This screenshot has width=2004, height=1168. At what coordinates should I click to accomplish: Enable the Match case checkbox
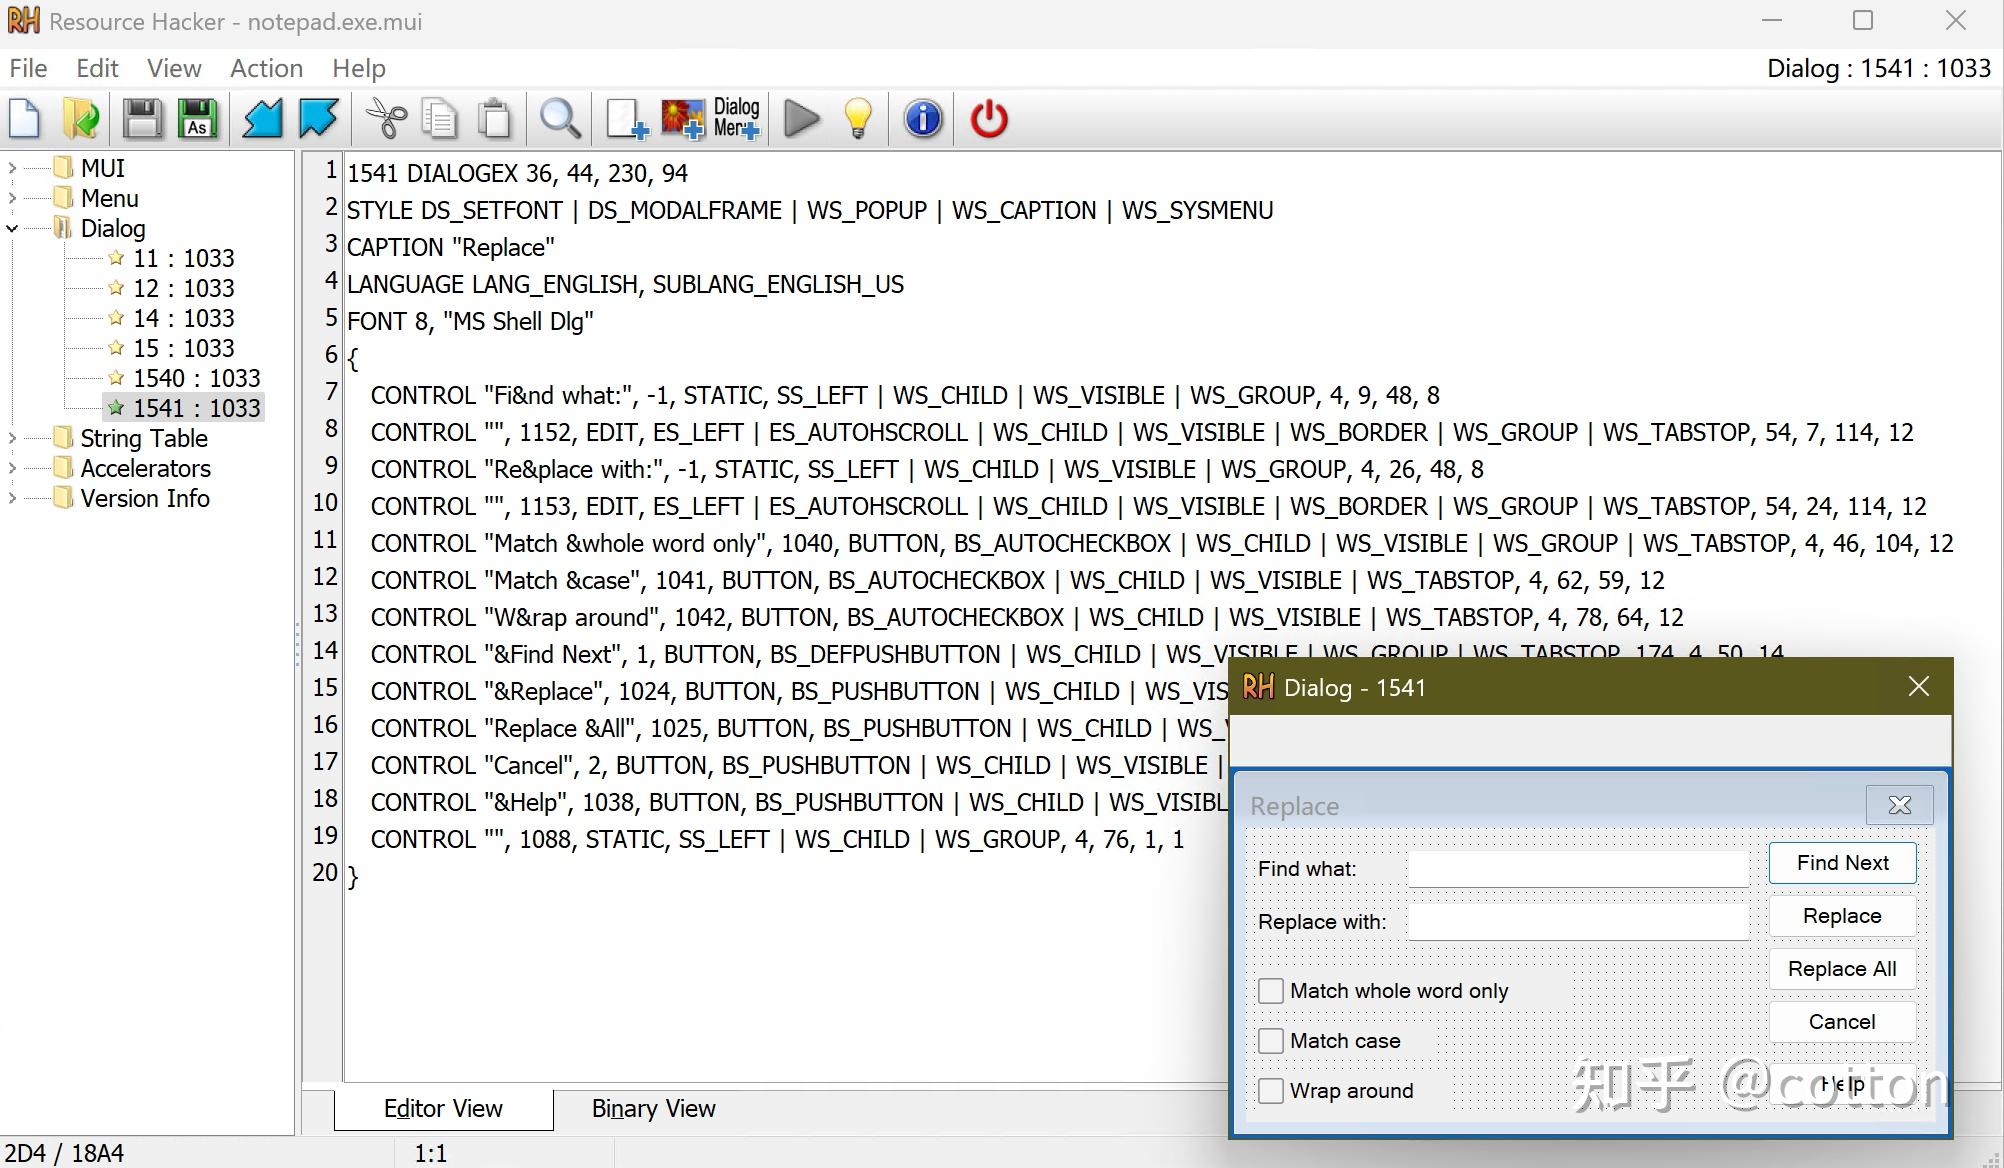pos(1271,1040)
